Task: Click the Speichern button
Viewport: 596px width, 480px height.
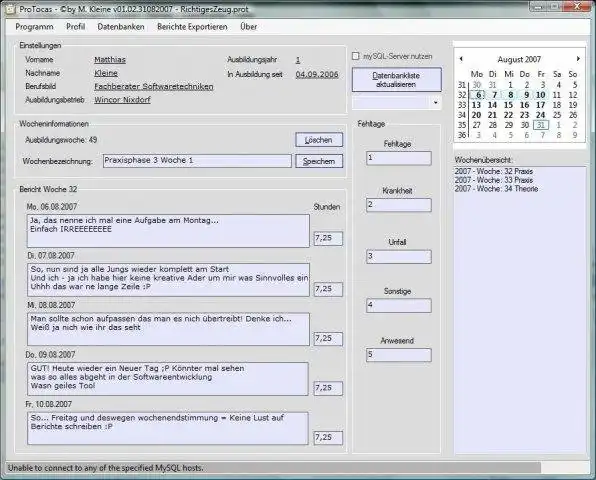Action: click(319, 161)
